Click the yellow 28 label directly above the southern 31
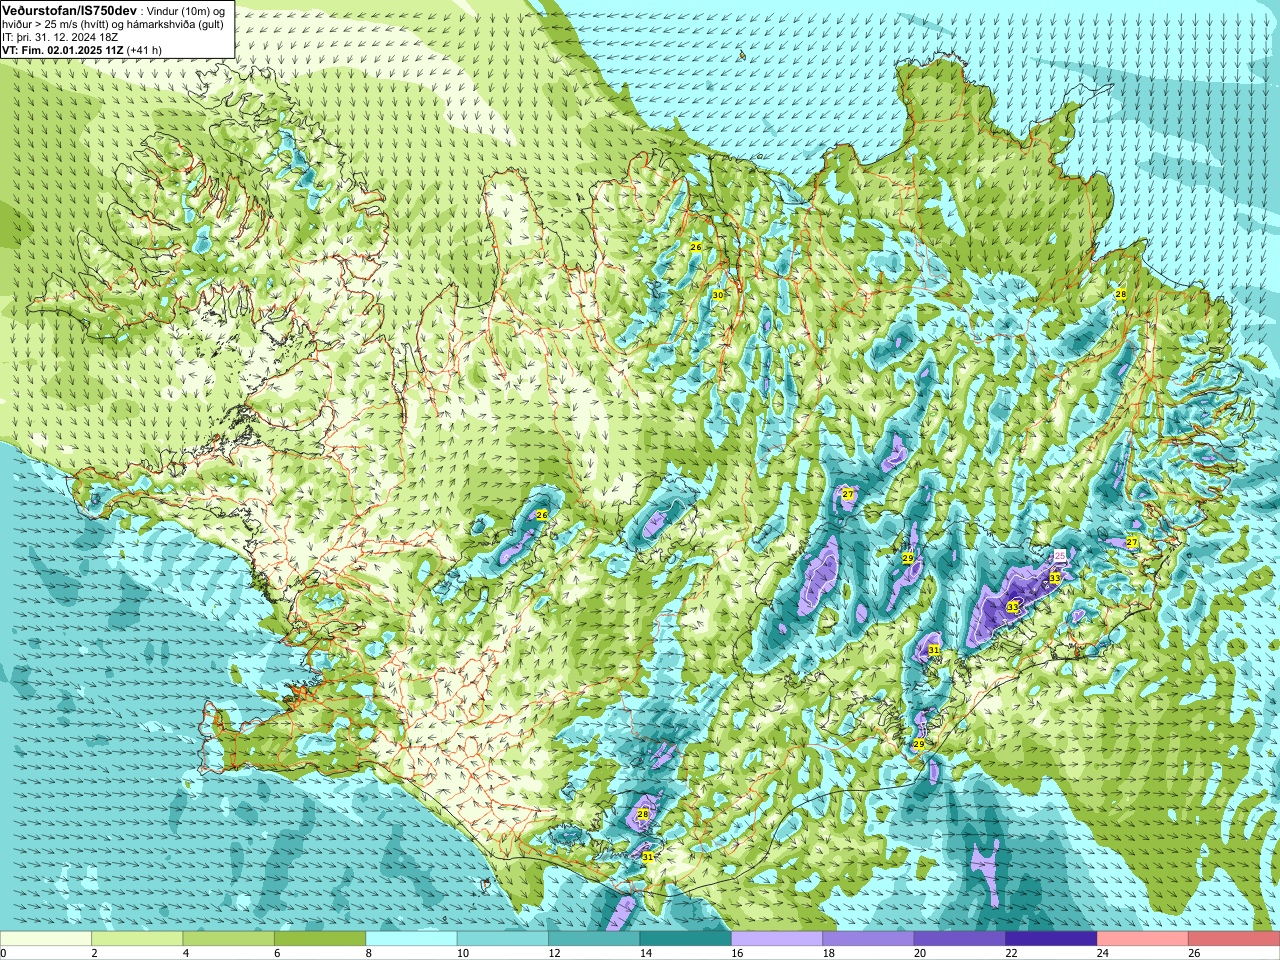 tap(643, 814)
